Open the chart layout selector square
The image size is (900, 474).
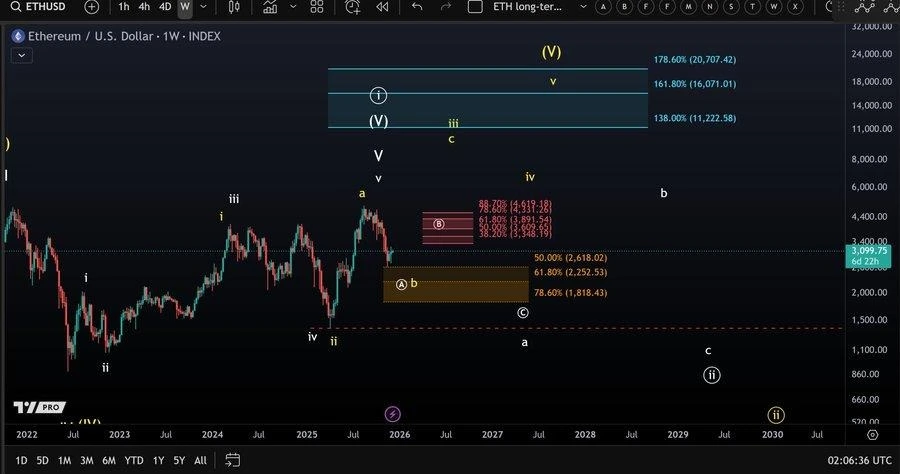click(x=475, y=7)
